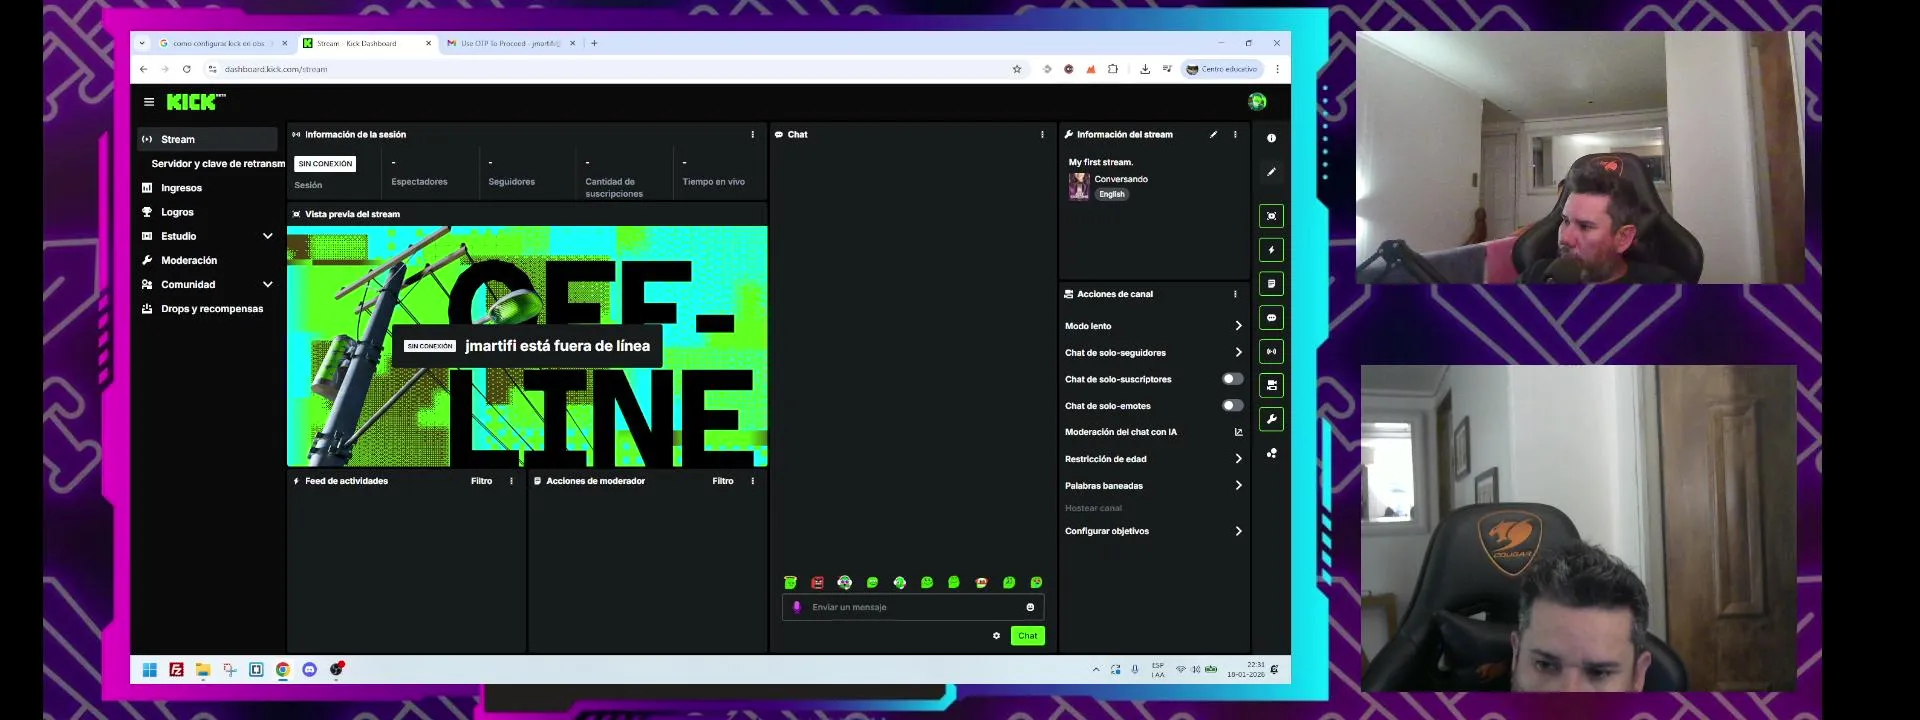Toggle Chat de solo-emotes switch

(1232, 405)
